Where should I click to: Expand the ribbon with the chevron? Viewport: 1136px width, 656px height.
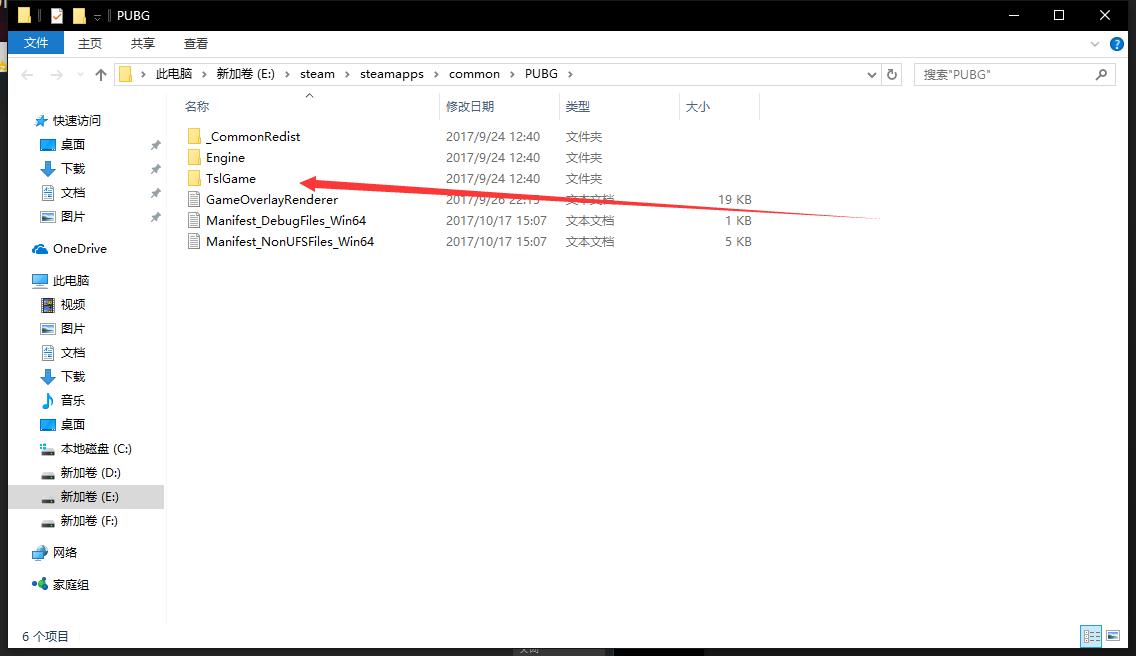point(1095,44)
